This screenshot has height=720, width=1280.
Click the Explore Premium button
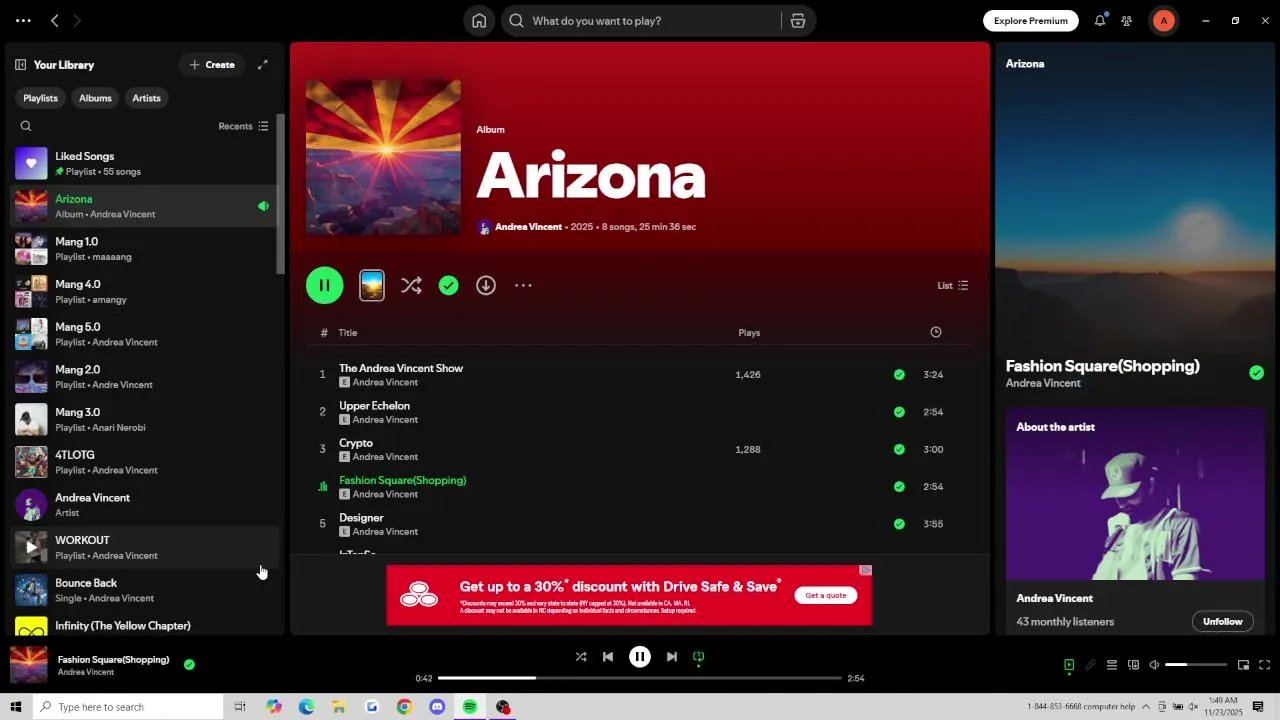(x=1031, y=21)
